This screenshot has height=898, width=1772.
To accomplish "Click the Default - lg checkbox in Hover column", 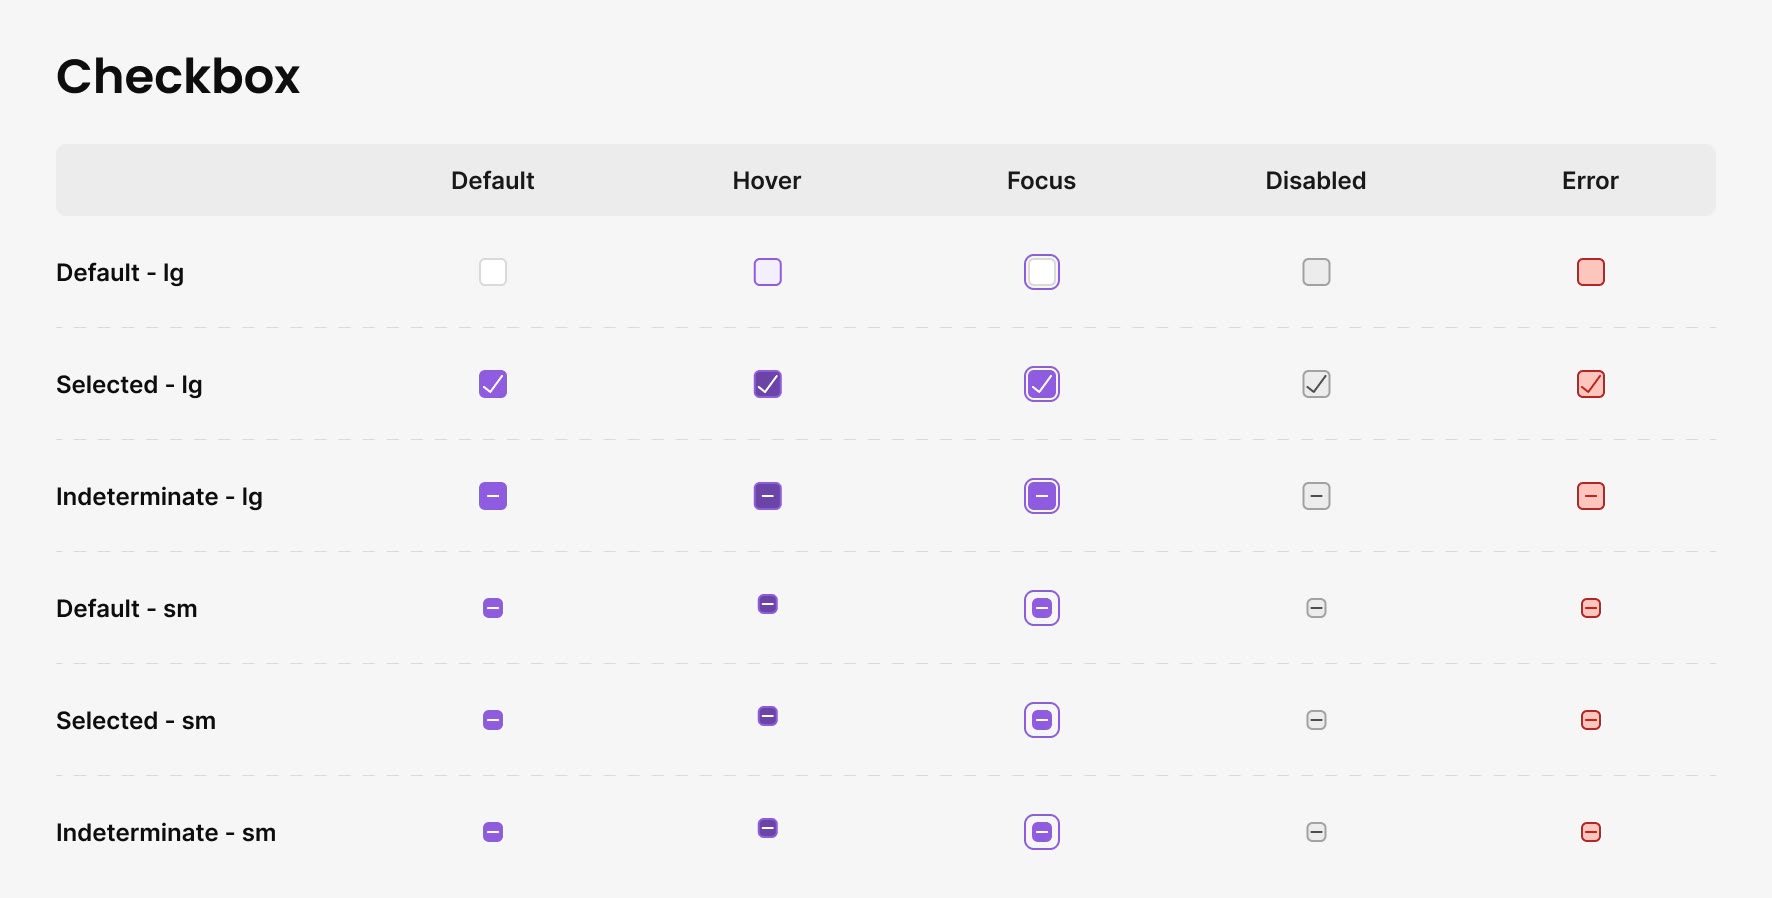I will [x=768, y=272].
